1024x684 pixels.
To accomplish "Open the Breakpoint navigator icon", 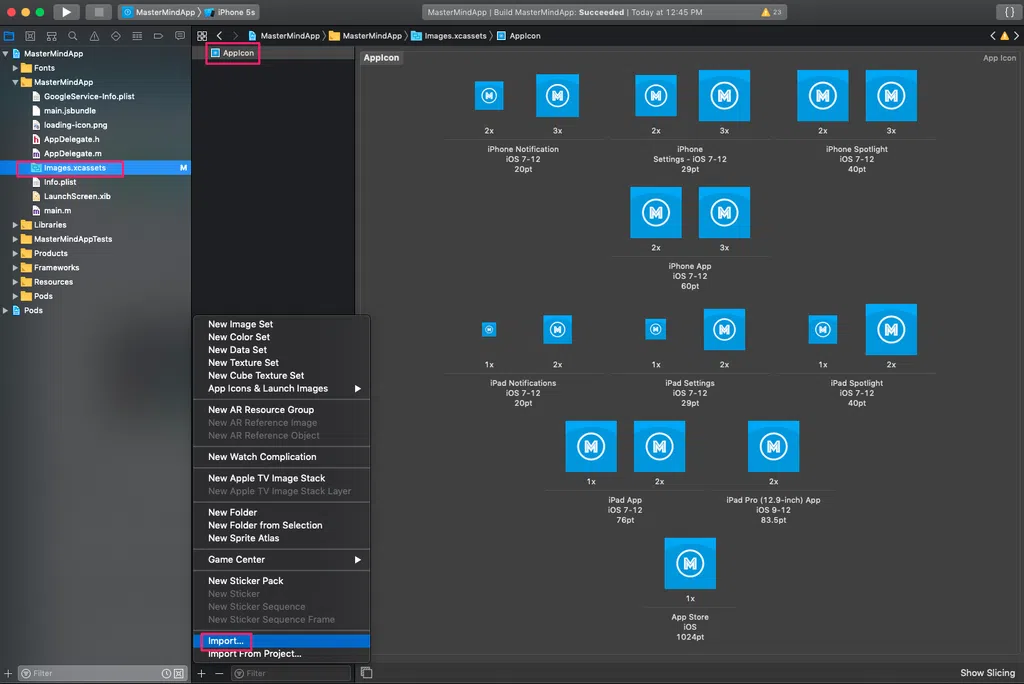I will click(x=158, y=36).
